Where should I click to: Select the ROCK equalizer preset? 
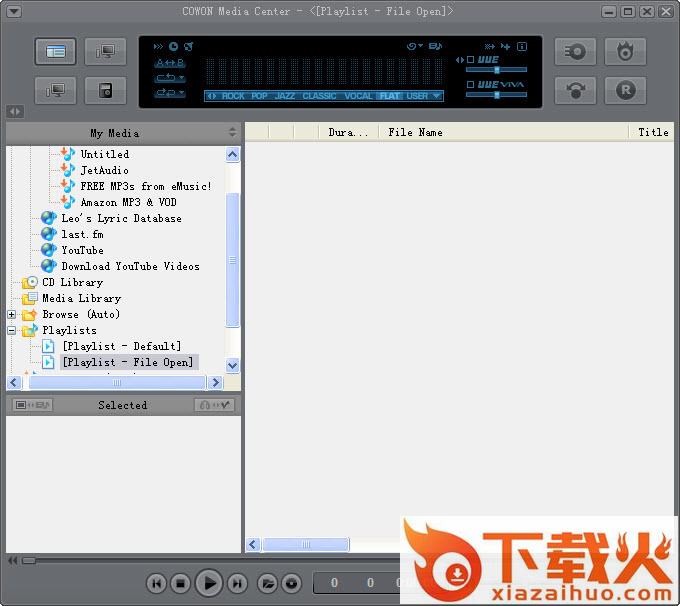(233, 96)
